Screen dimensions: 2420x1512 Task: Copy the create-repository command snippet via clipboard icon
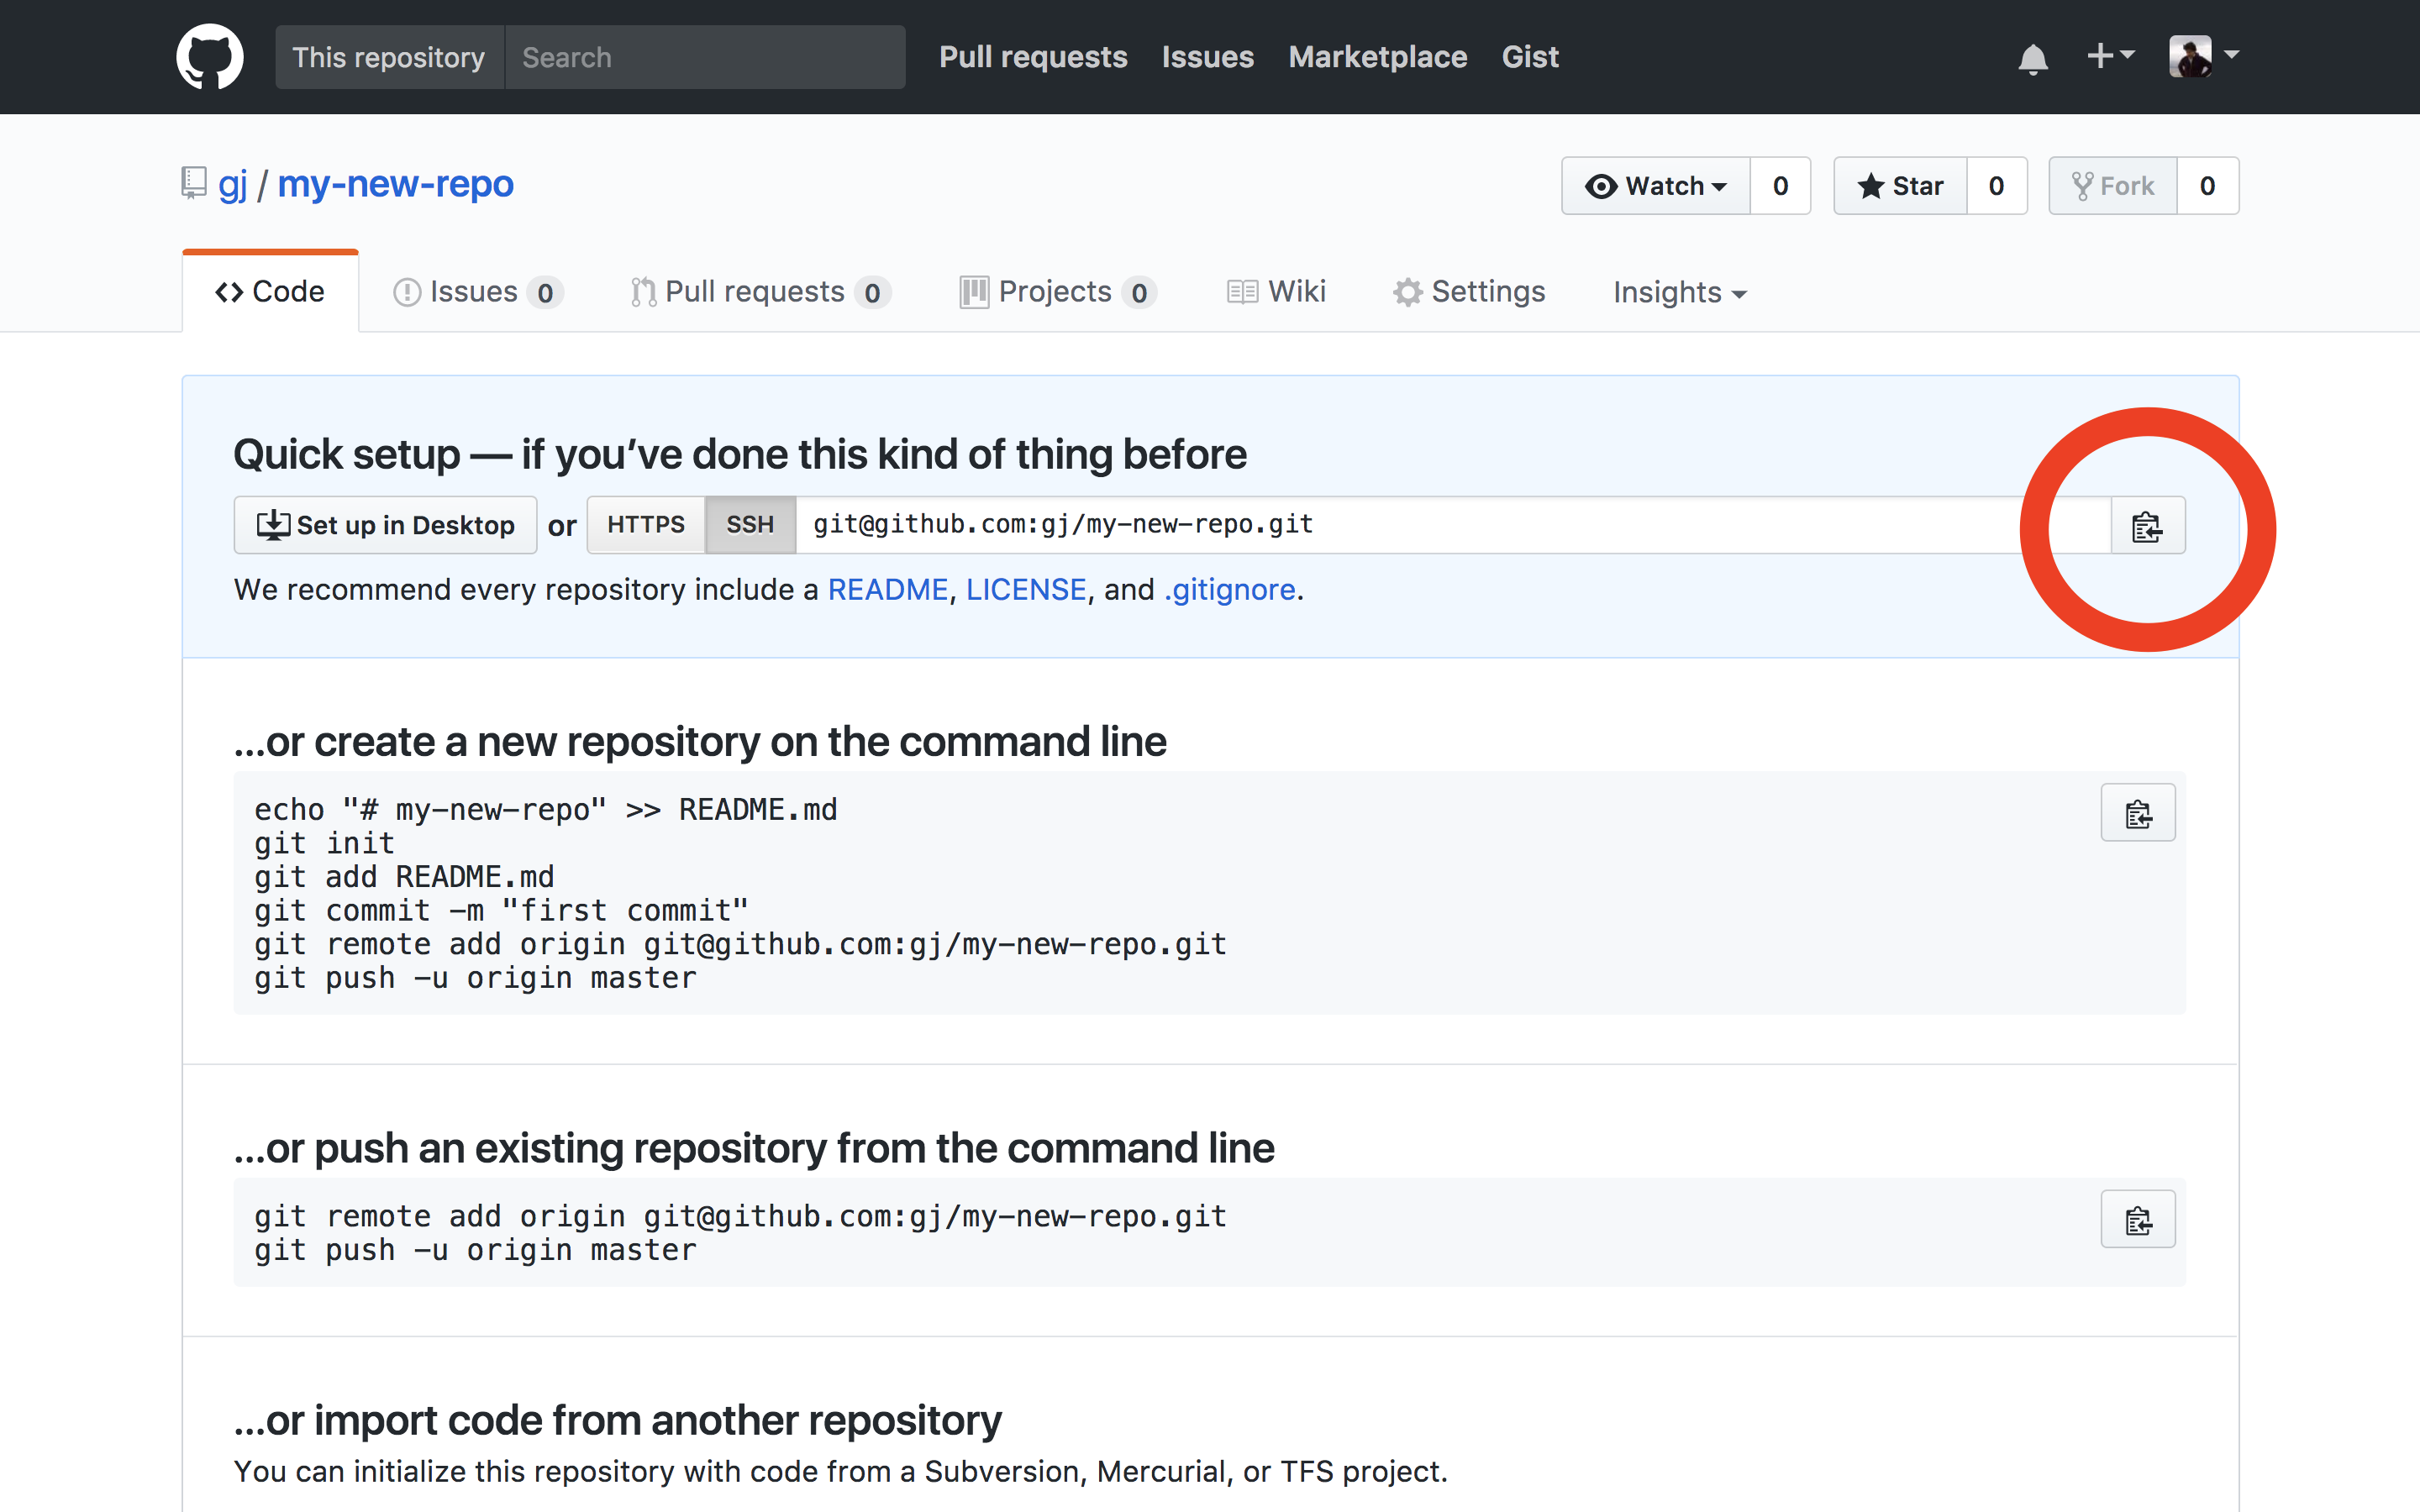coord(2138,812)
